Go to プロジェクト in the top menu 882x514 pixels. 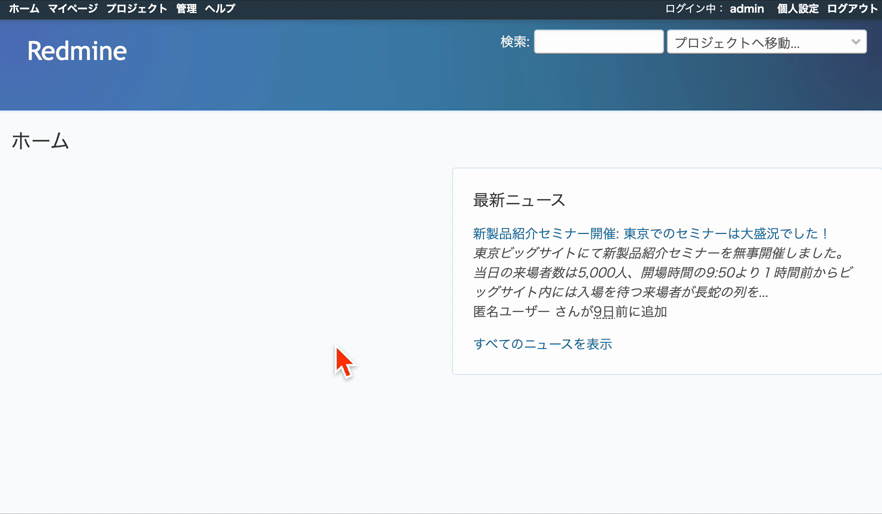click(137, 9)
